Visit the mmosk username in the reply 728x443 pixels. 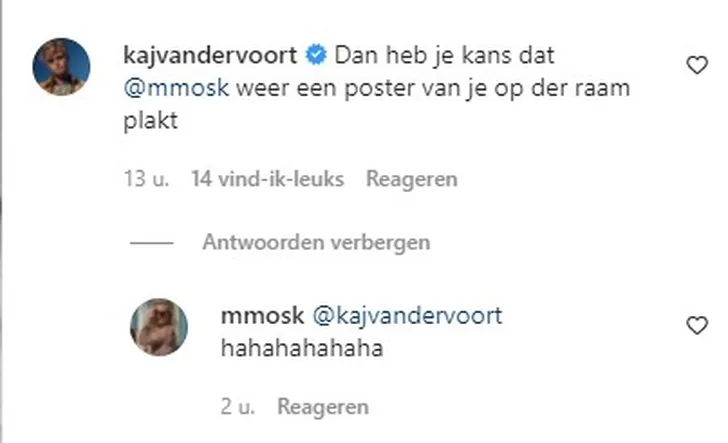point(262,316)
